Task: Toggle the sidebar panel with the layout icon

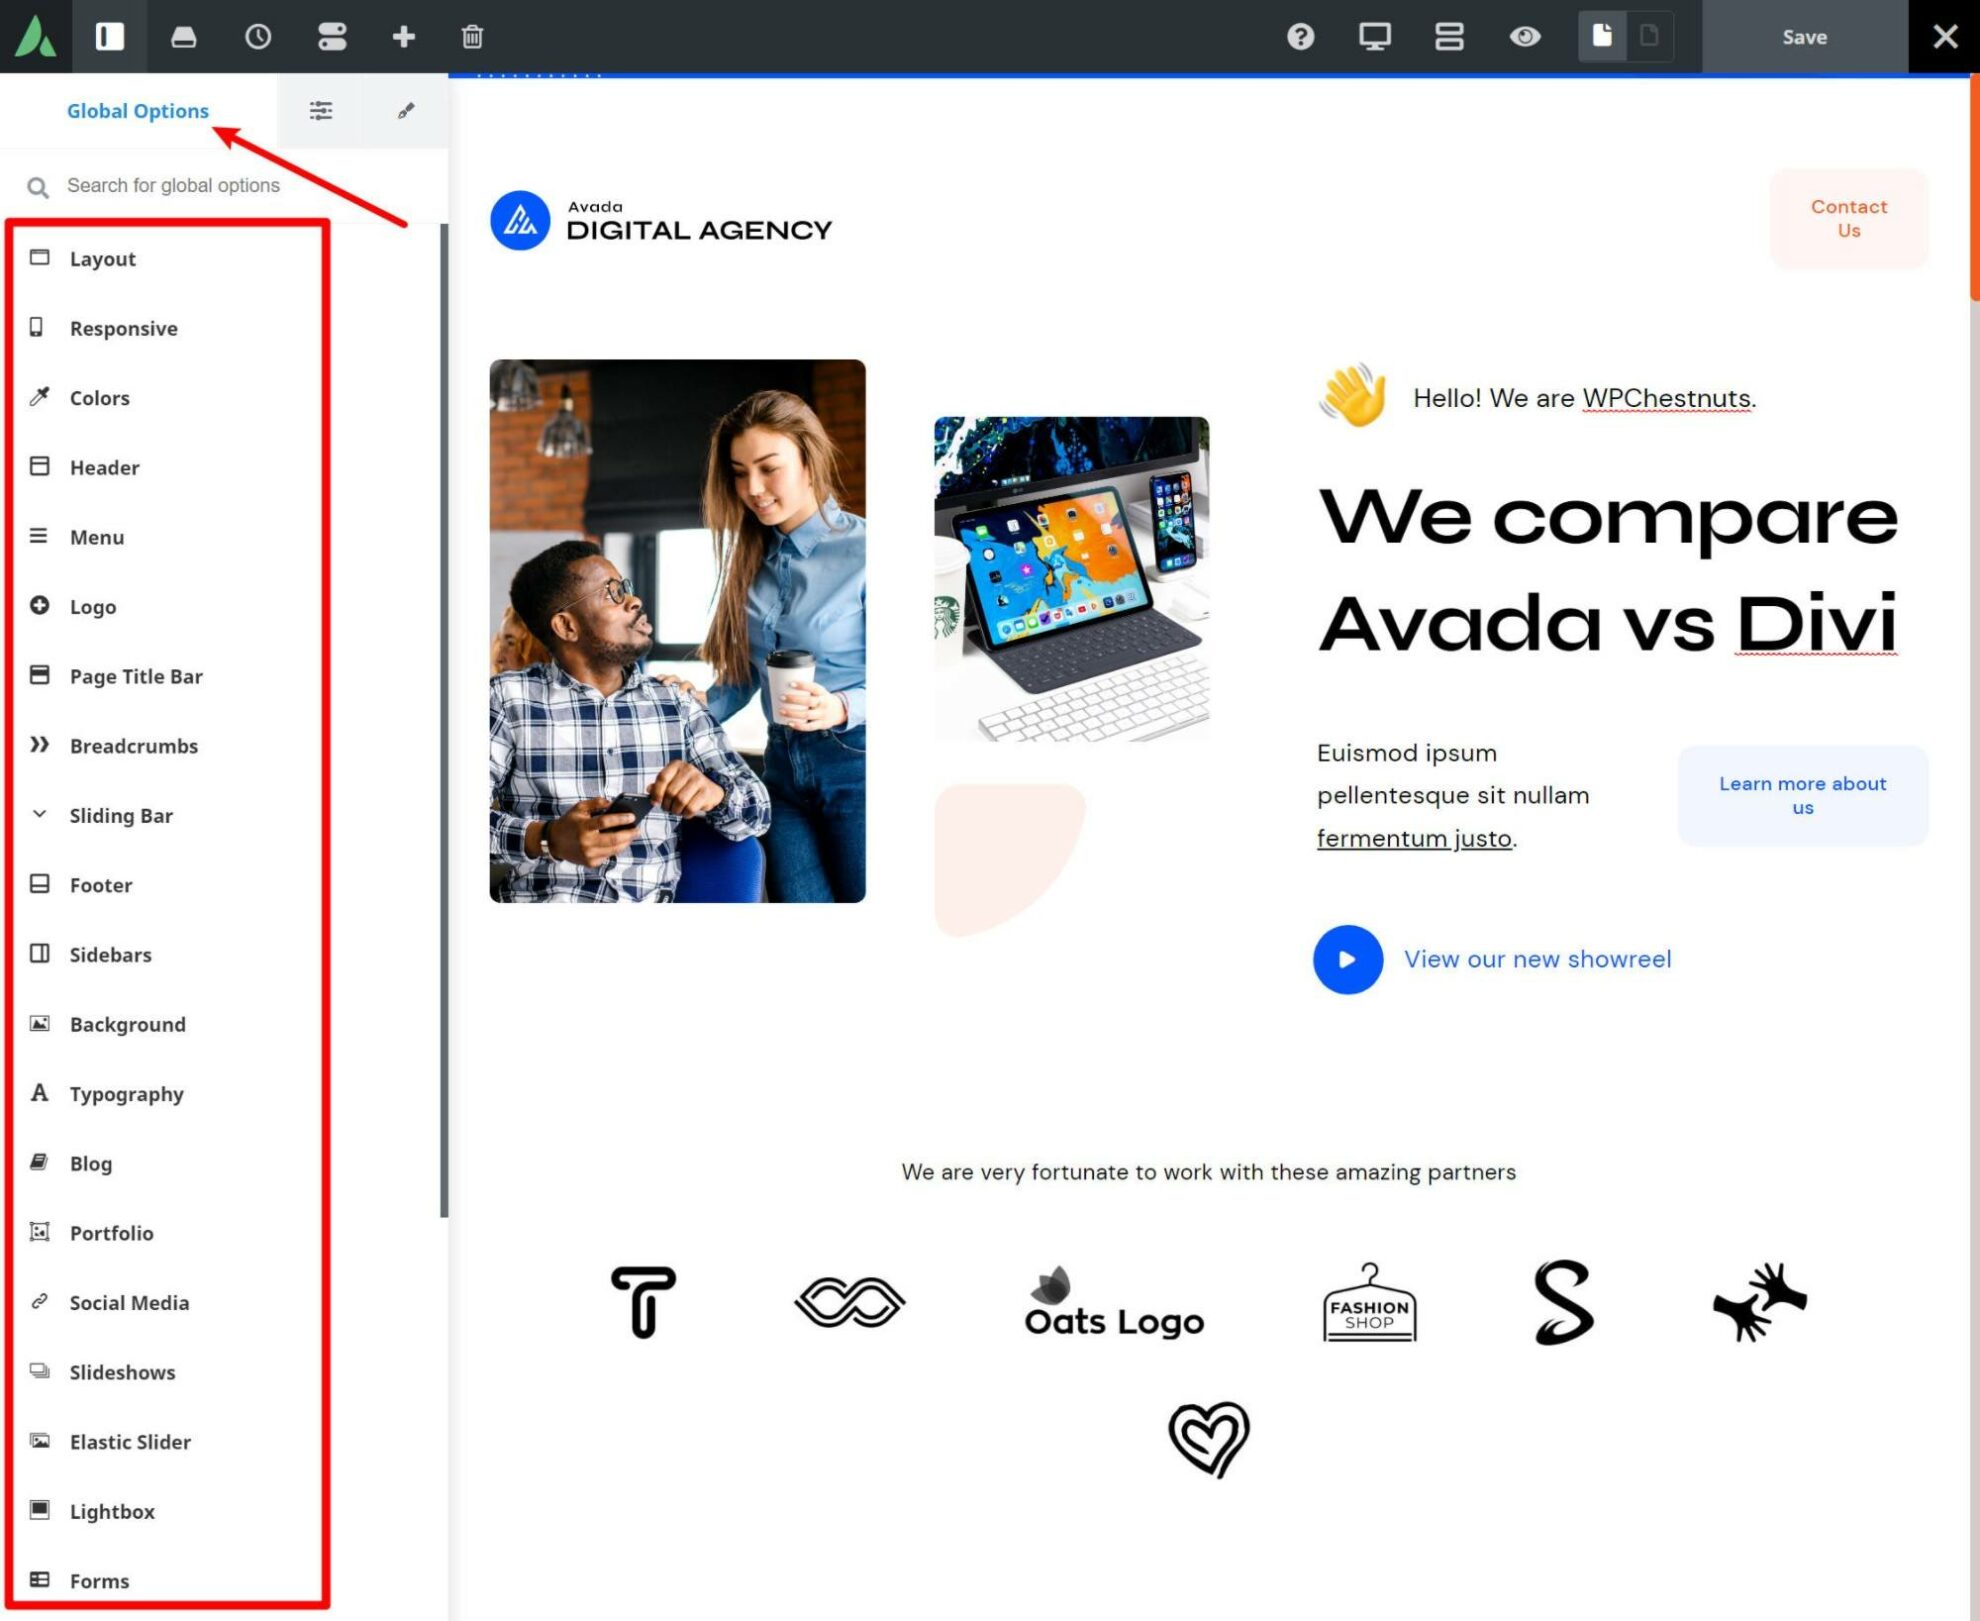Action: (110, 37)
